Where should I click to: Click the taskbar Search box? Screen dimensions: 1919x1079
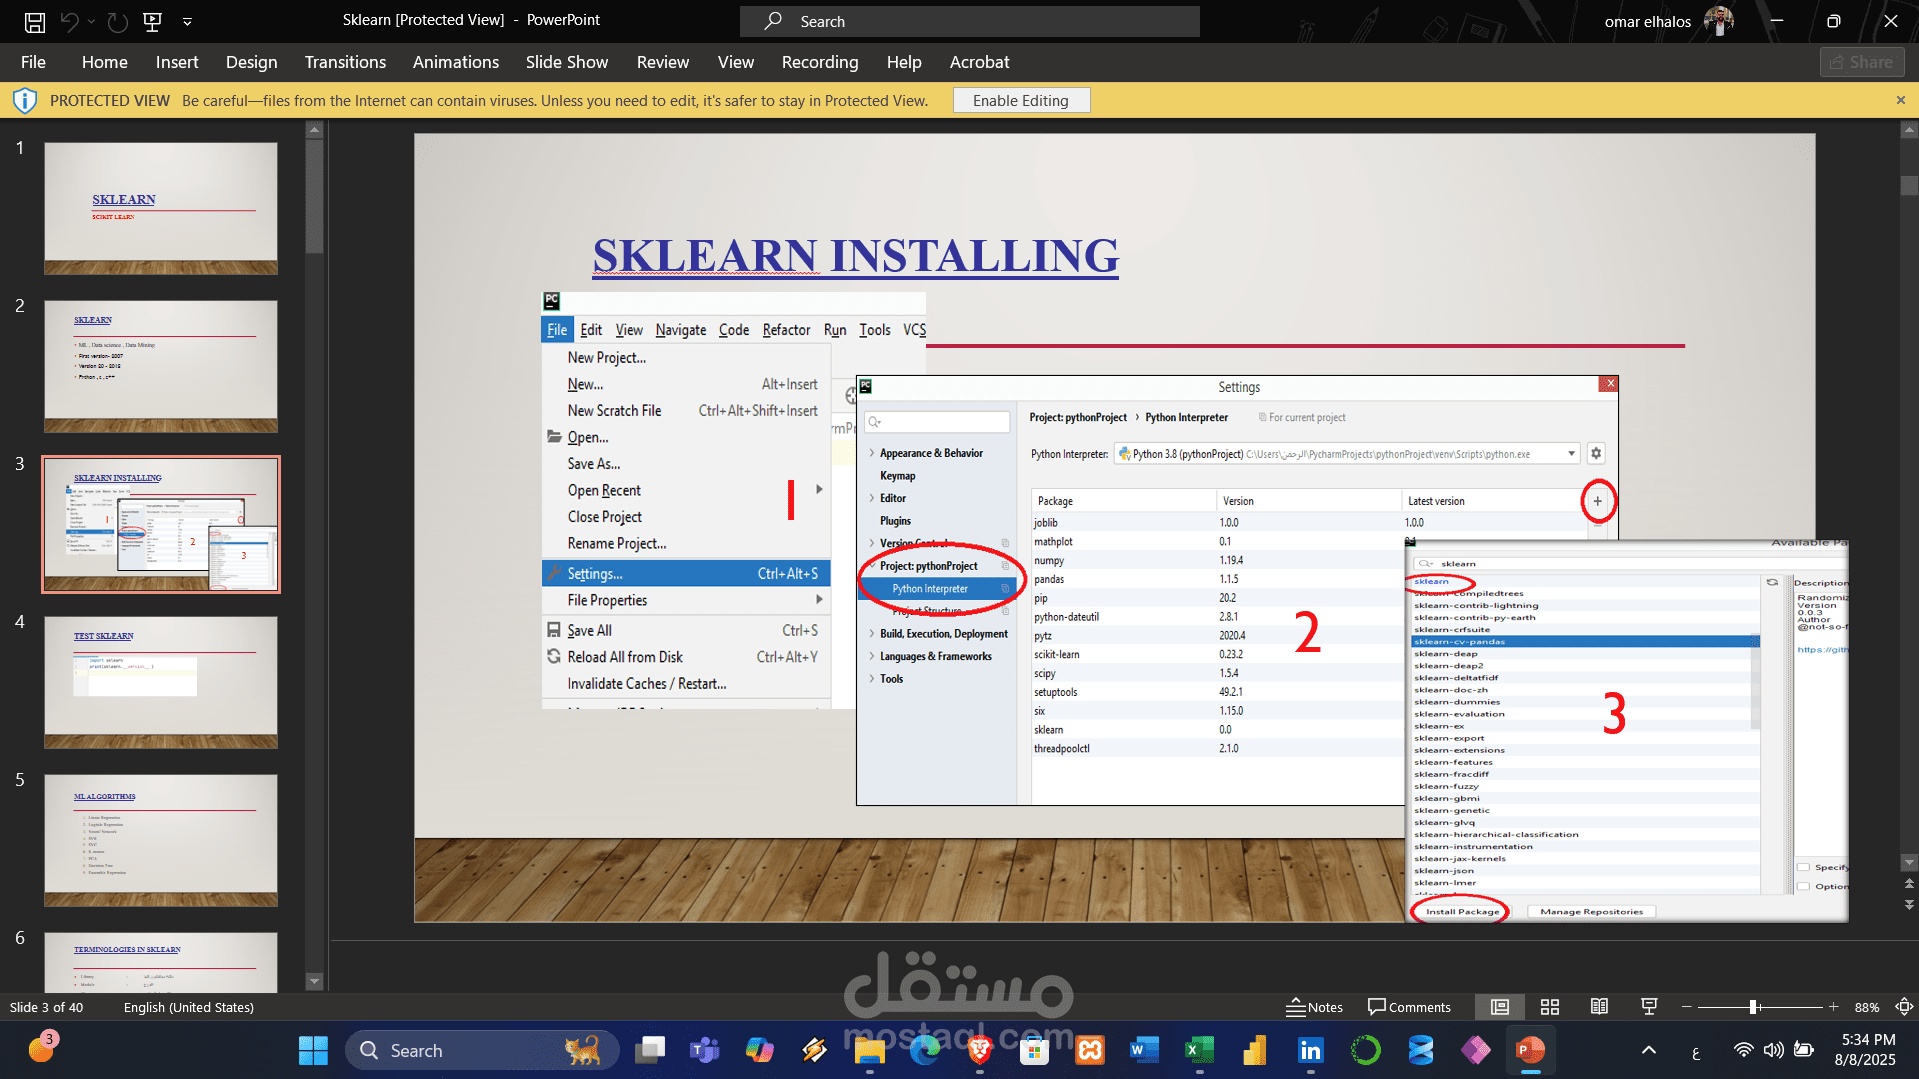(482, 1050)
